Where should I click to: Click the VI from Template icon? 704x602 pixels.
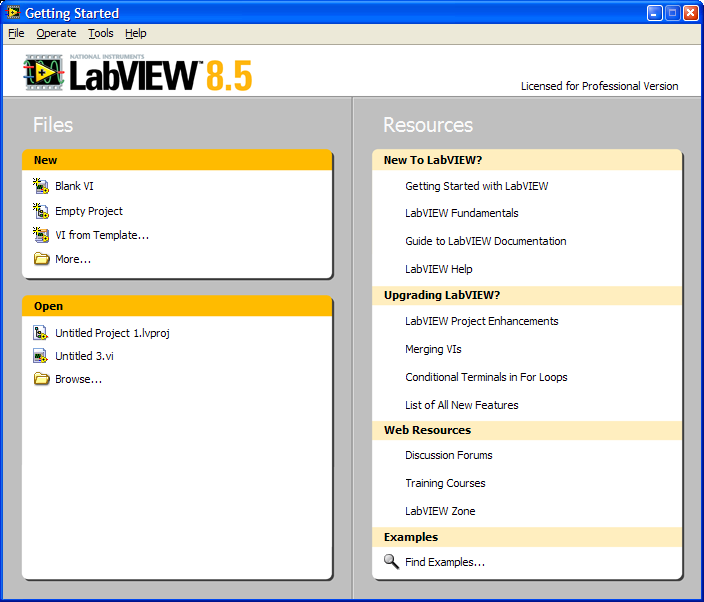pos(41,235)
